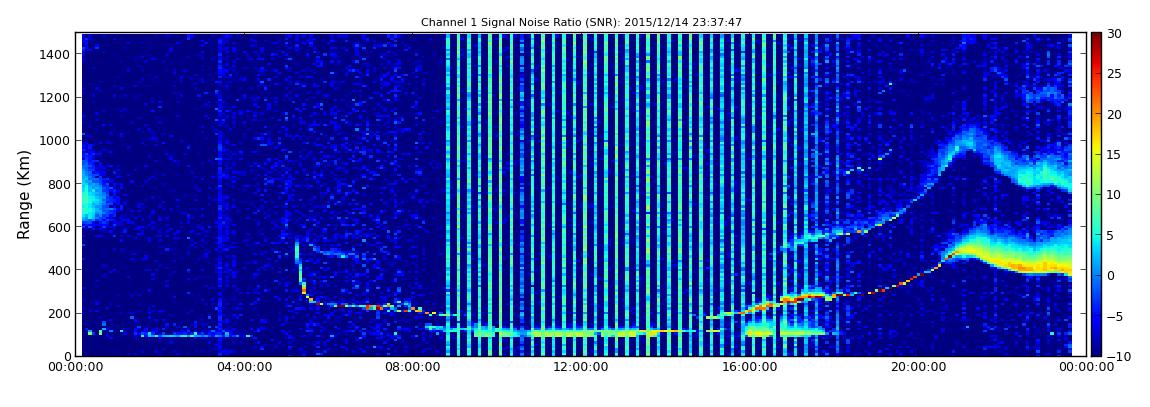Click the 04:00:00 time axis label
The width and height of the screenshot is (1150, 407).
click(x=244, y=367)
